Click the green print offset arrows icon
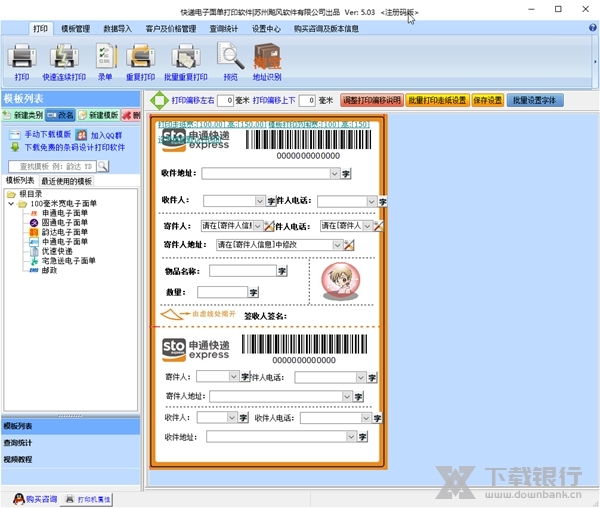The width and height of the screenshot is (600, 508). (159, 101)
